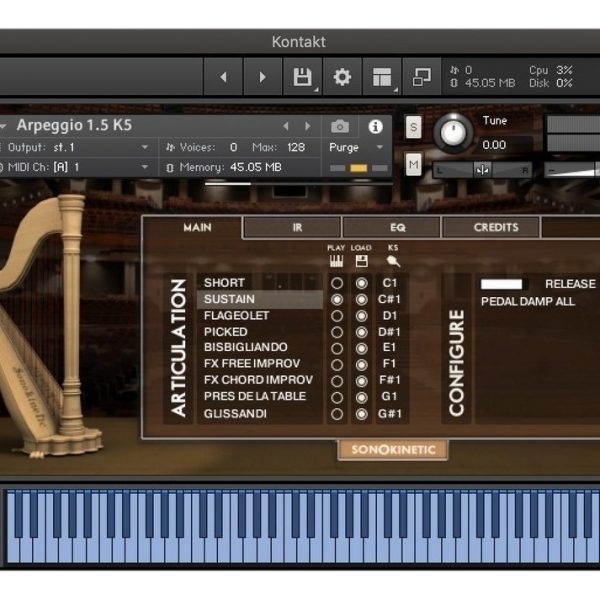Click the previous arrow in Kontakt toolbar
Image resolution: width=600 pixels, height=600 pixels.
[223, 77]
